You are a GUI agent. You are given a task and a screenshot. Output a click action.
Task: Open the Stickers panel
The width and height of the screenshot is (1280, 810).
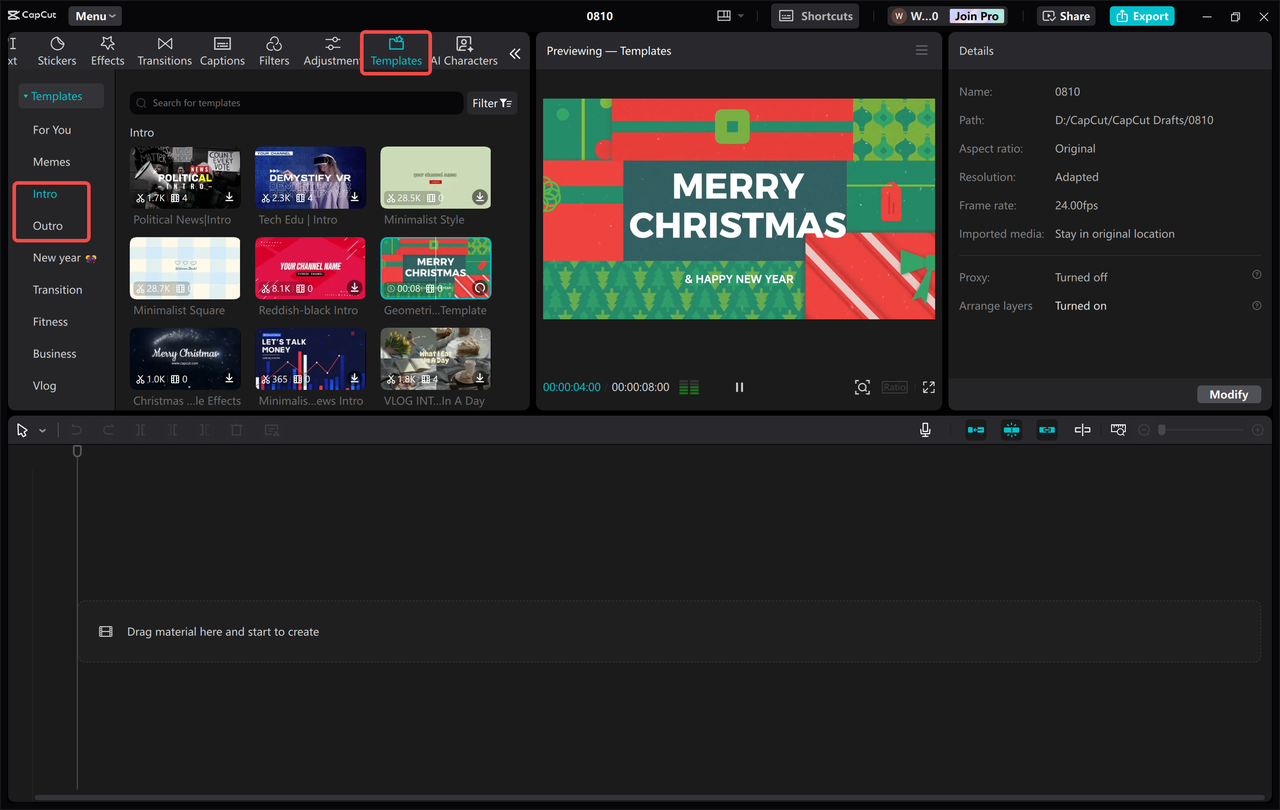pyautogui.click(x=57, y=50)
